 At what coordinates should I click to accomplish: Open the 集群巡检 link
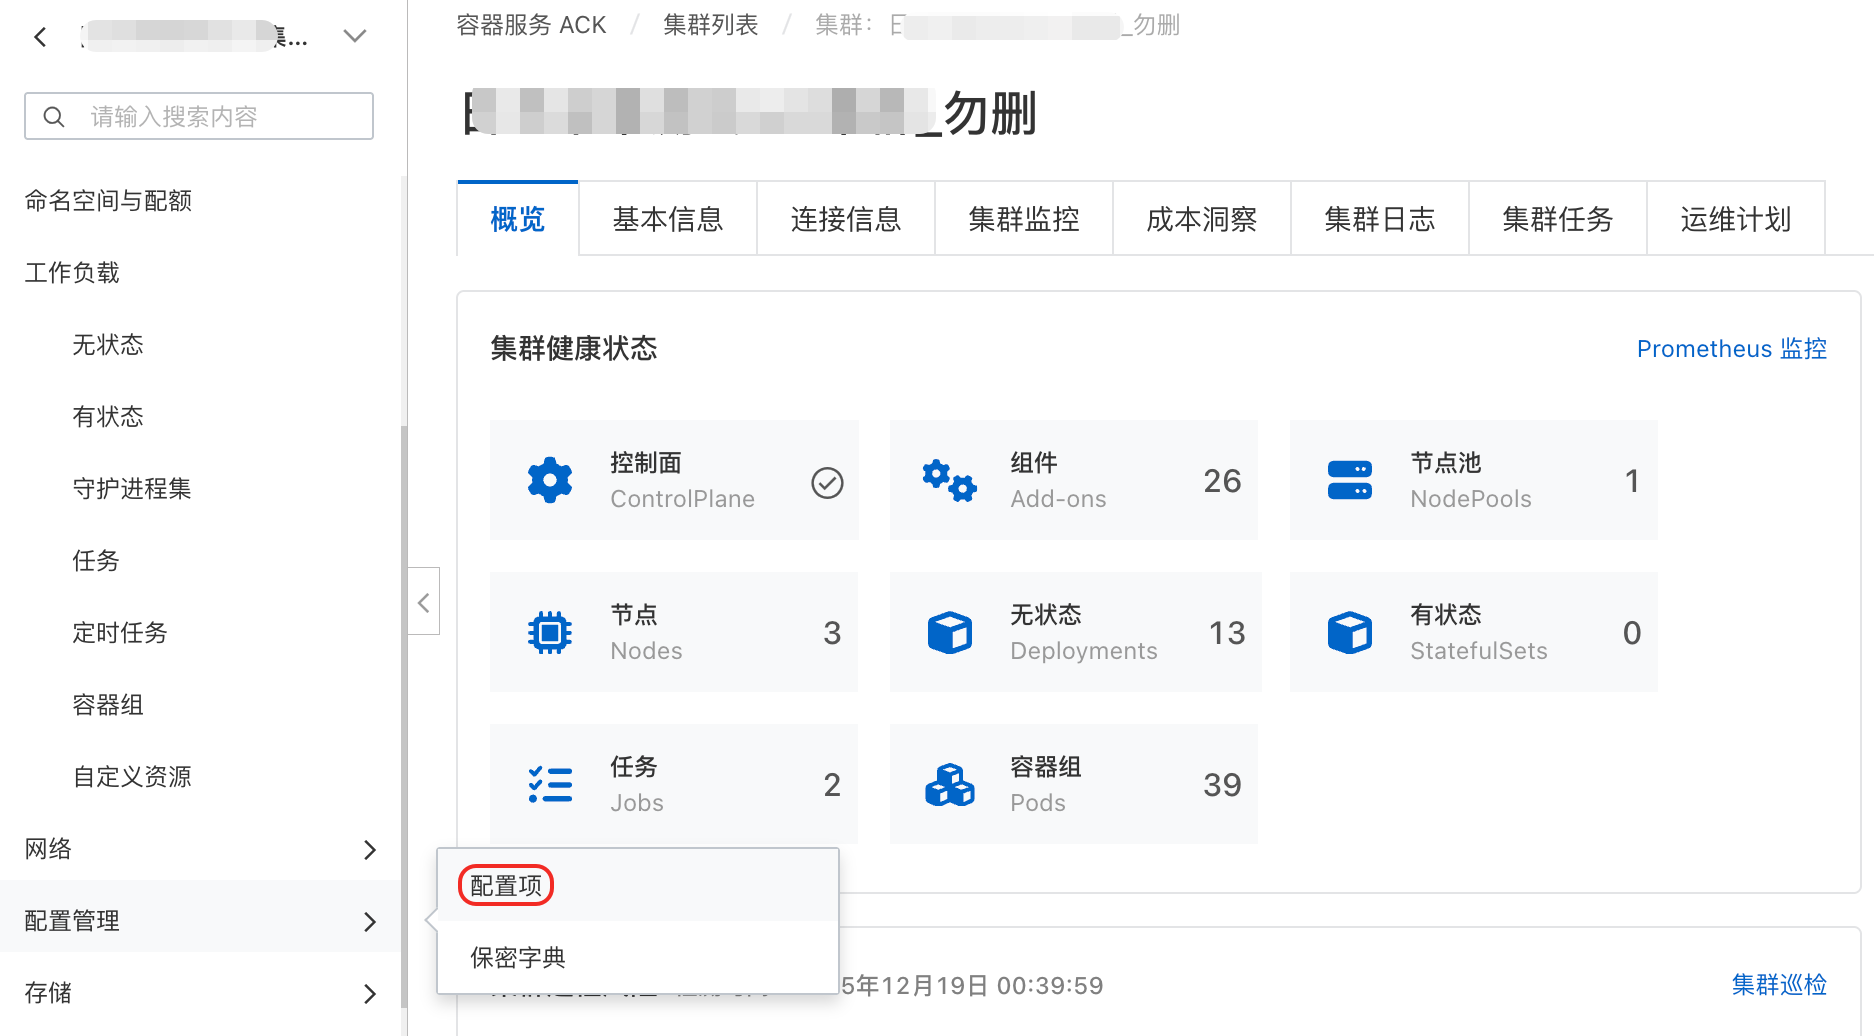(1780, 985)
